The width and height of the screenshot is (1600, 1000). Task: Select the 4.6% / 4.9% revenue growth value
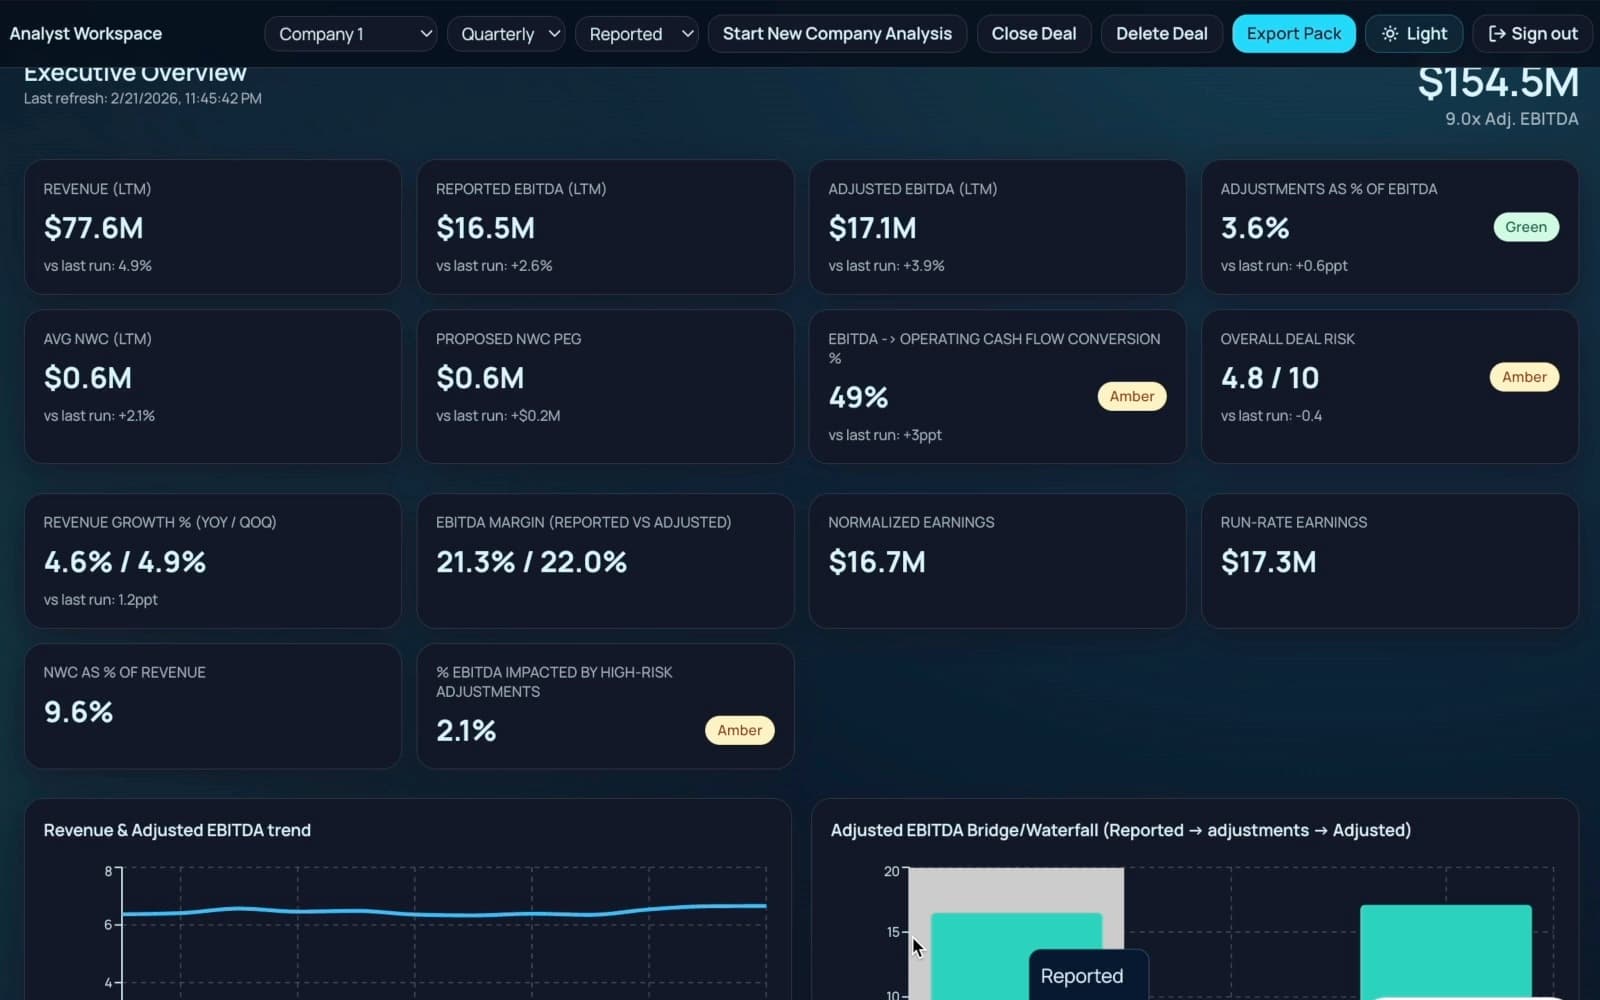(125, 562)
